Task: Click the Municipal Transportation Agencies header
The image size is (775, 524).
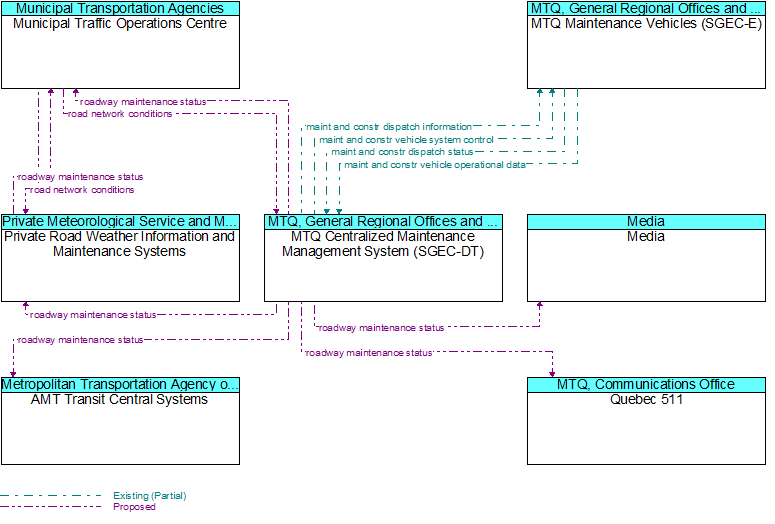Action: [x=120, y=8]
